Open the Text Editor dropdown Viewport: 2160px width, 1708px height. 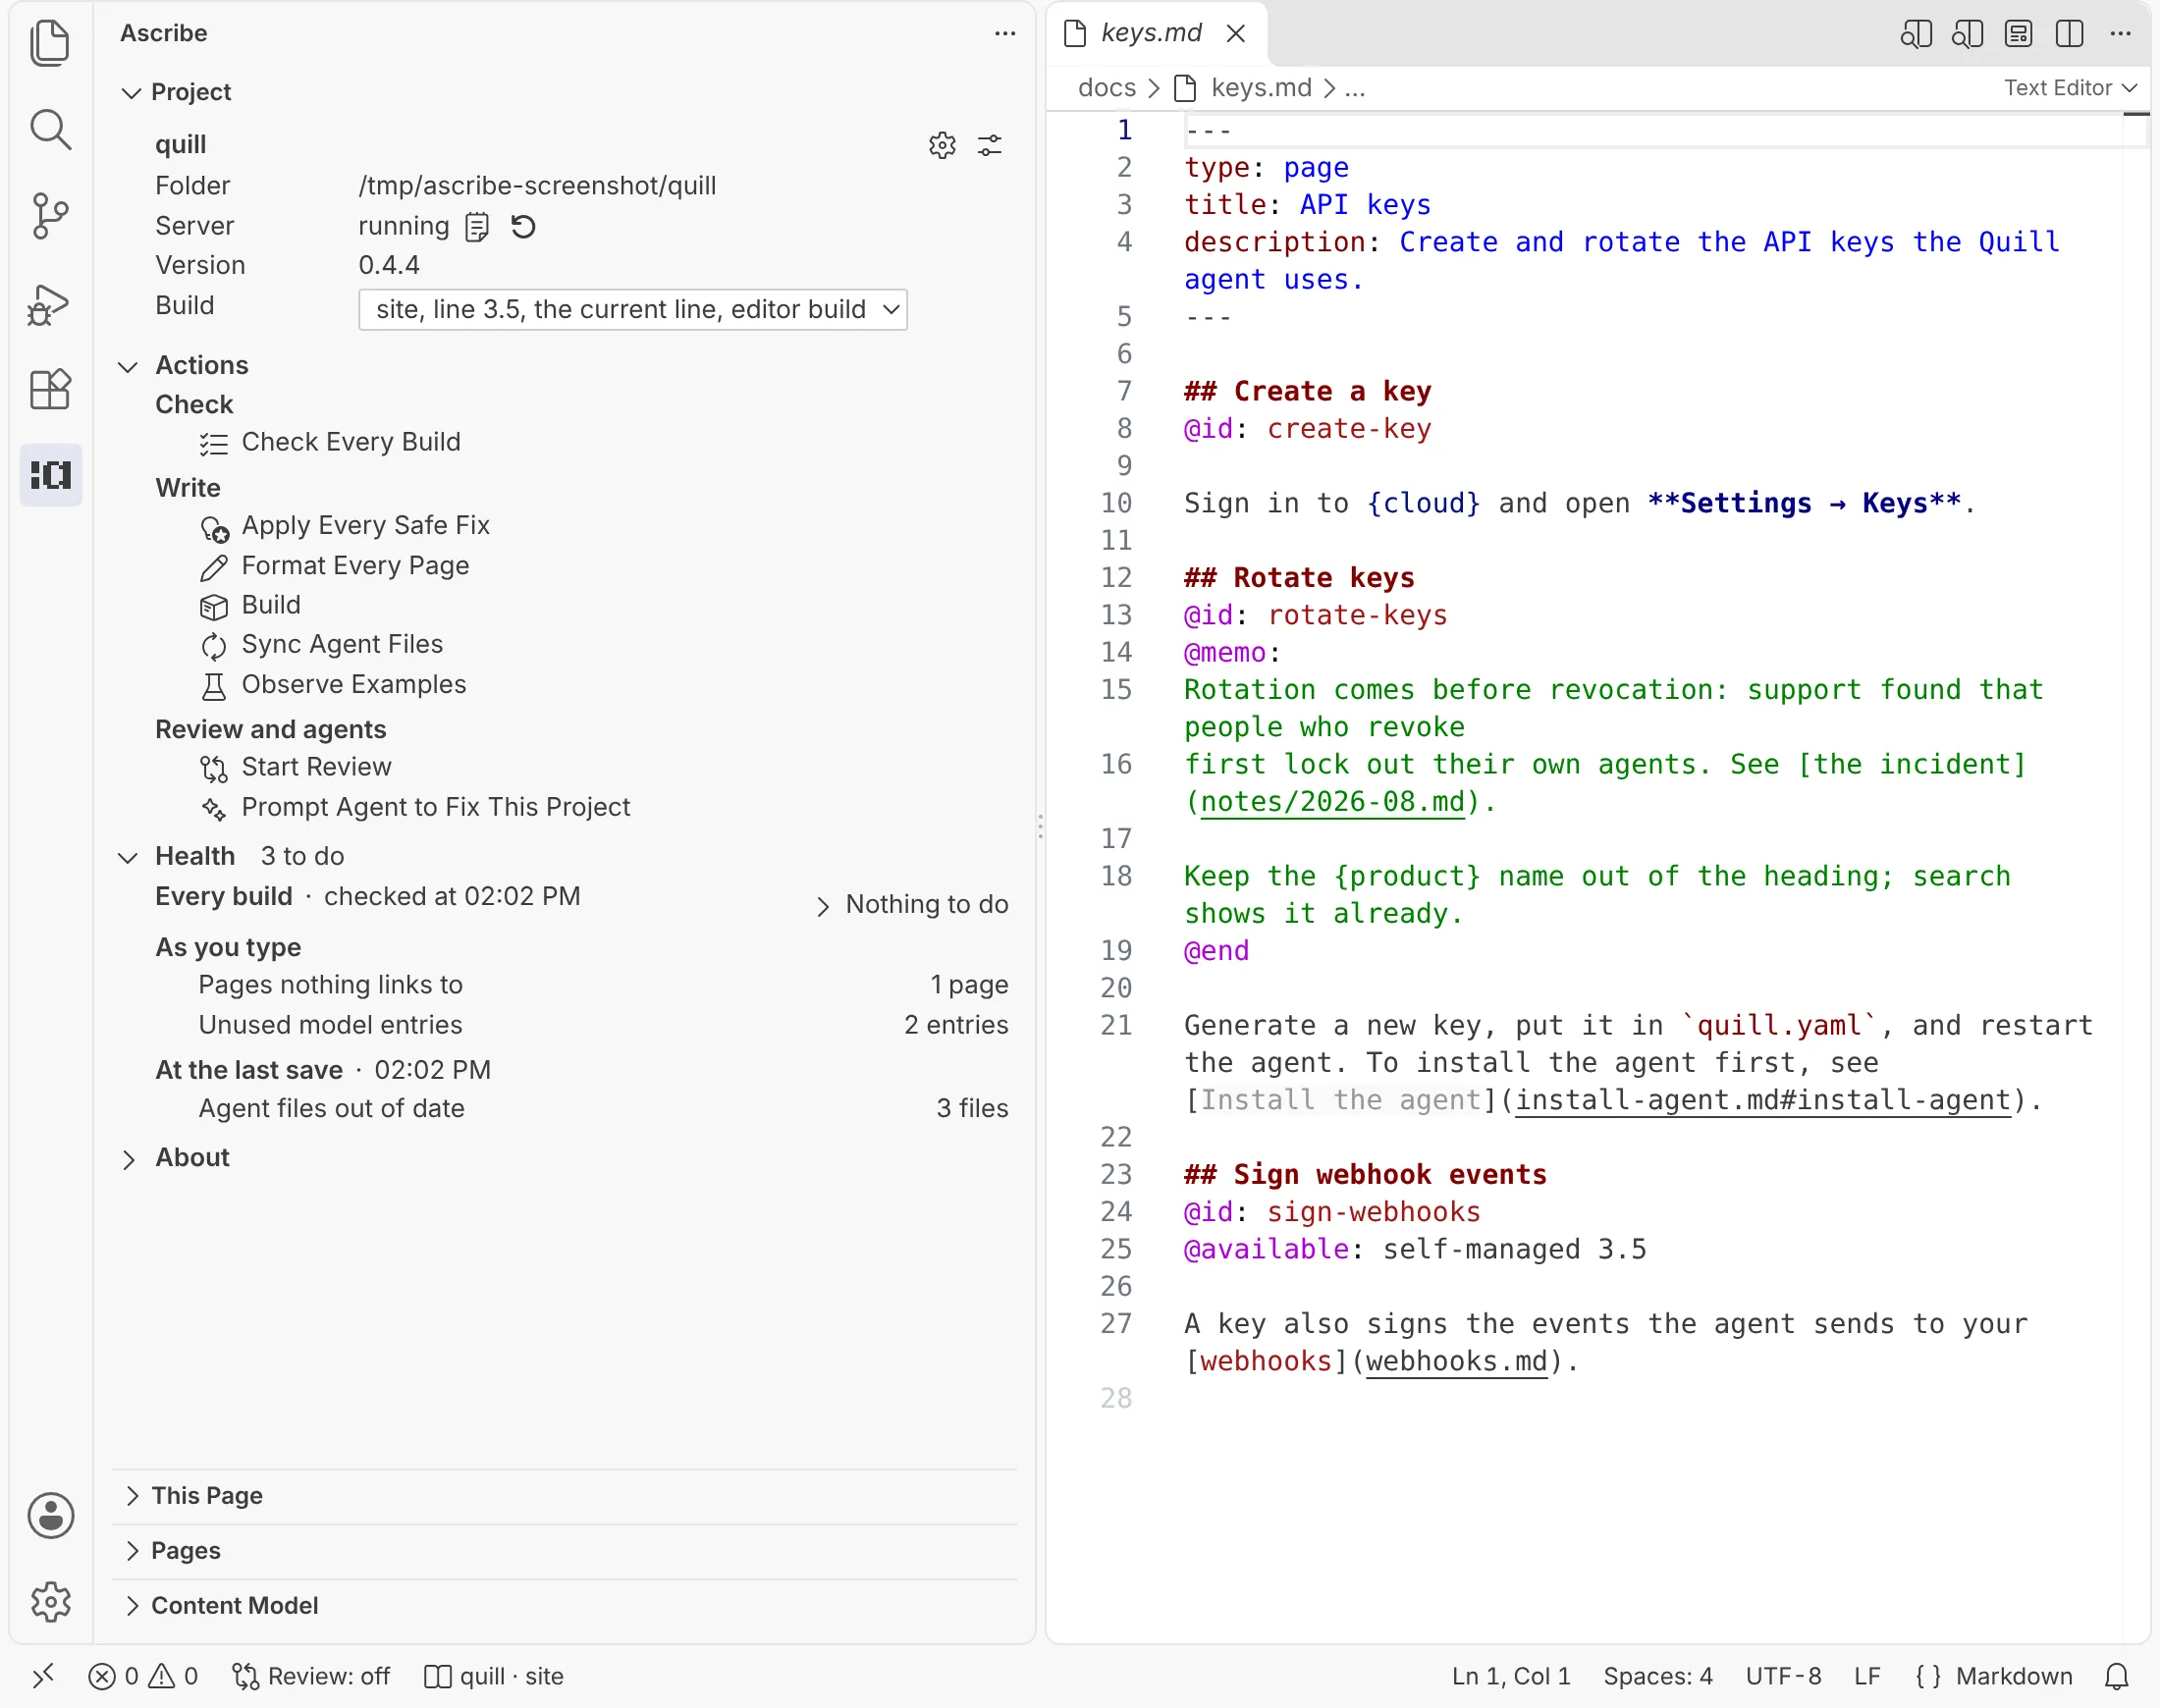2070,88
